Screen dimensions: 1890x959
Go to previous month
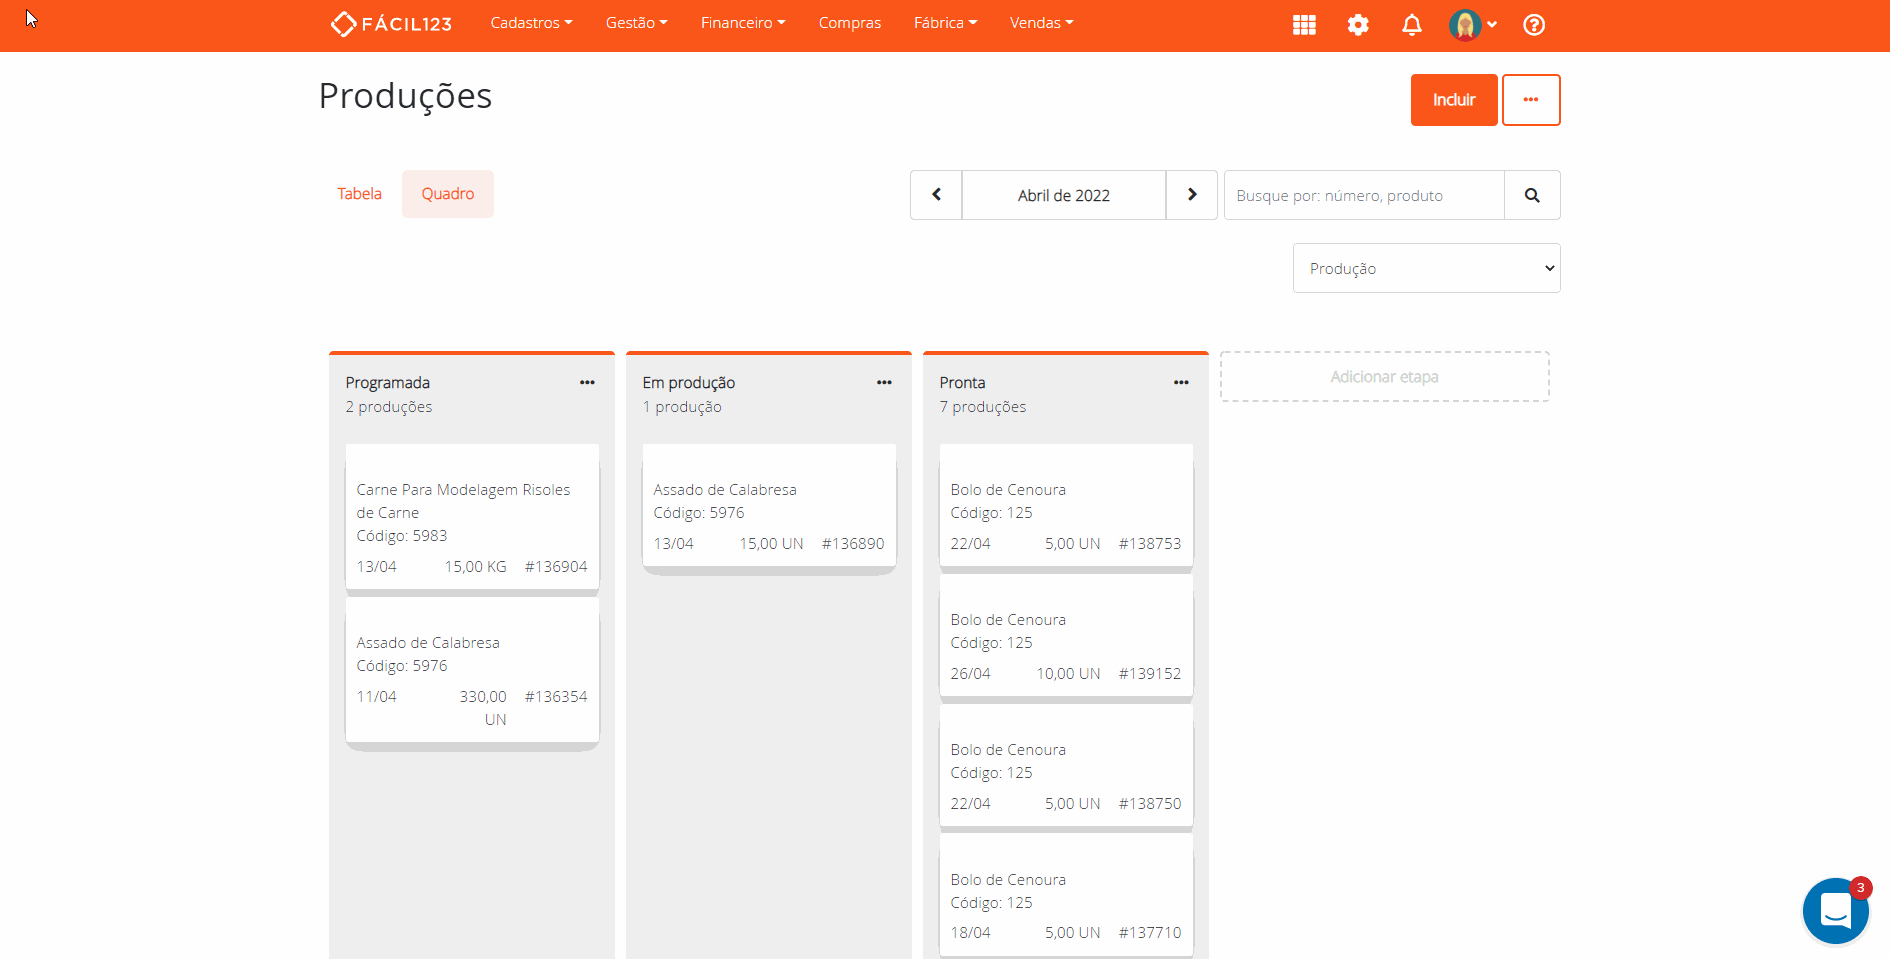click(936, 195)
